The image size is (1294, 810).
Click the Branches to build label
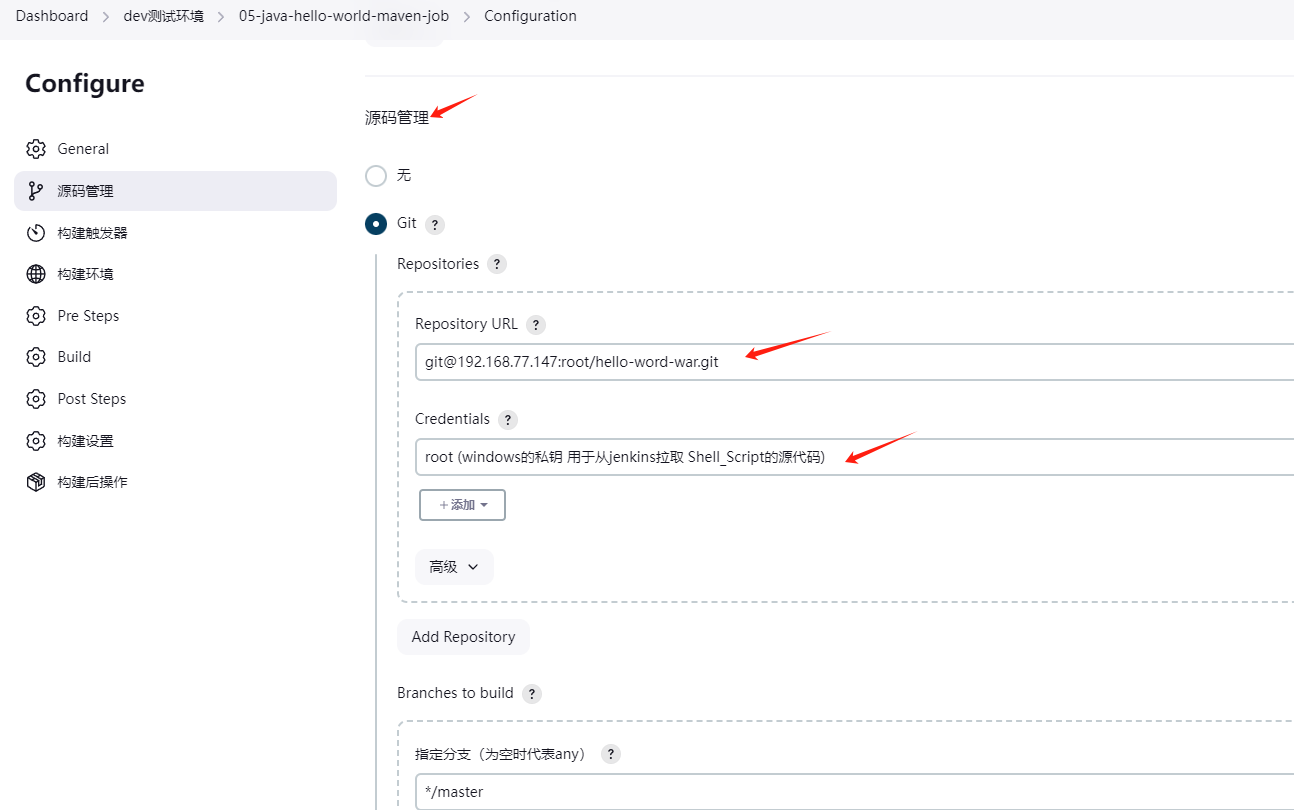(x=455, y=693)
